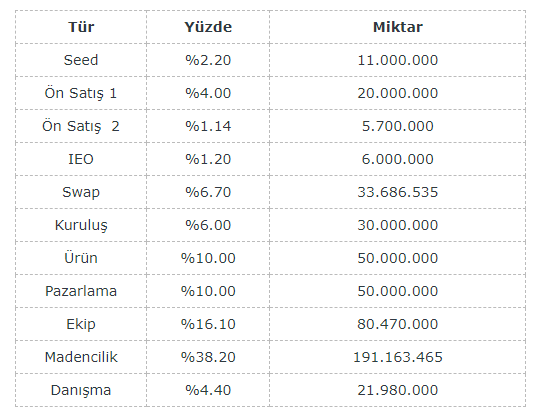539x415 pixels.
Task: Click the Ürün row label
Action: pyautogui.click(x=81, y=258)
